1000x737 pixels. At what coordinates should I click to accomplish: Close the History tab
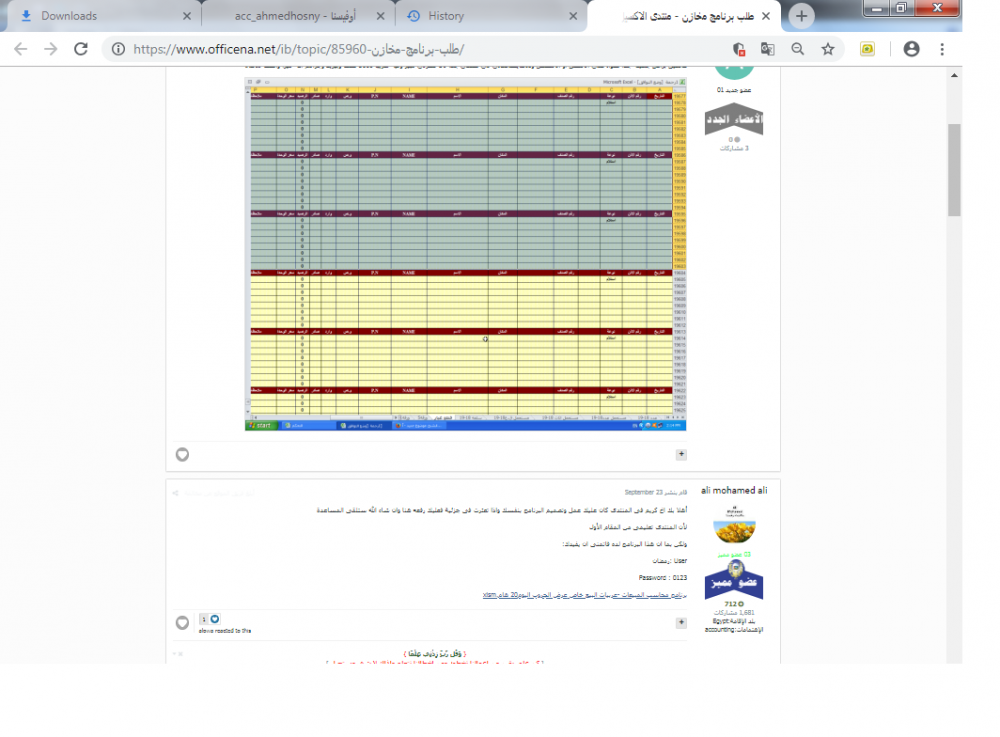(573, 16)
